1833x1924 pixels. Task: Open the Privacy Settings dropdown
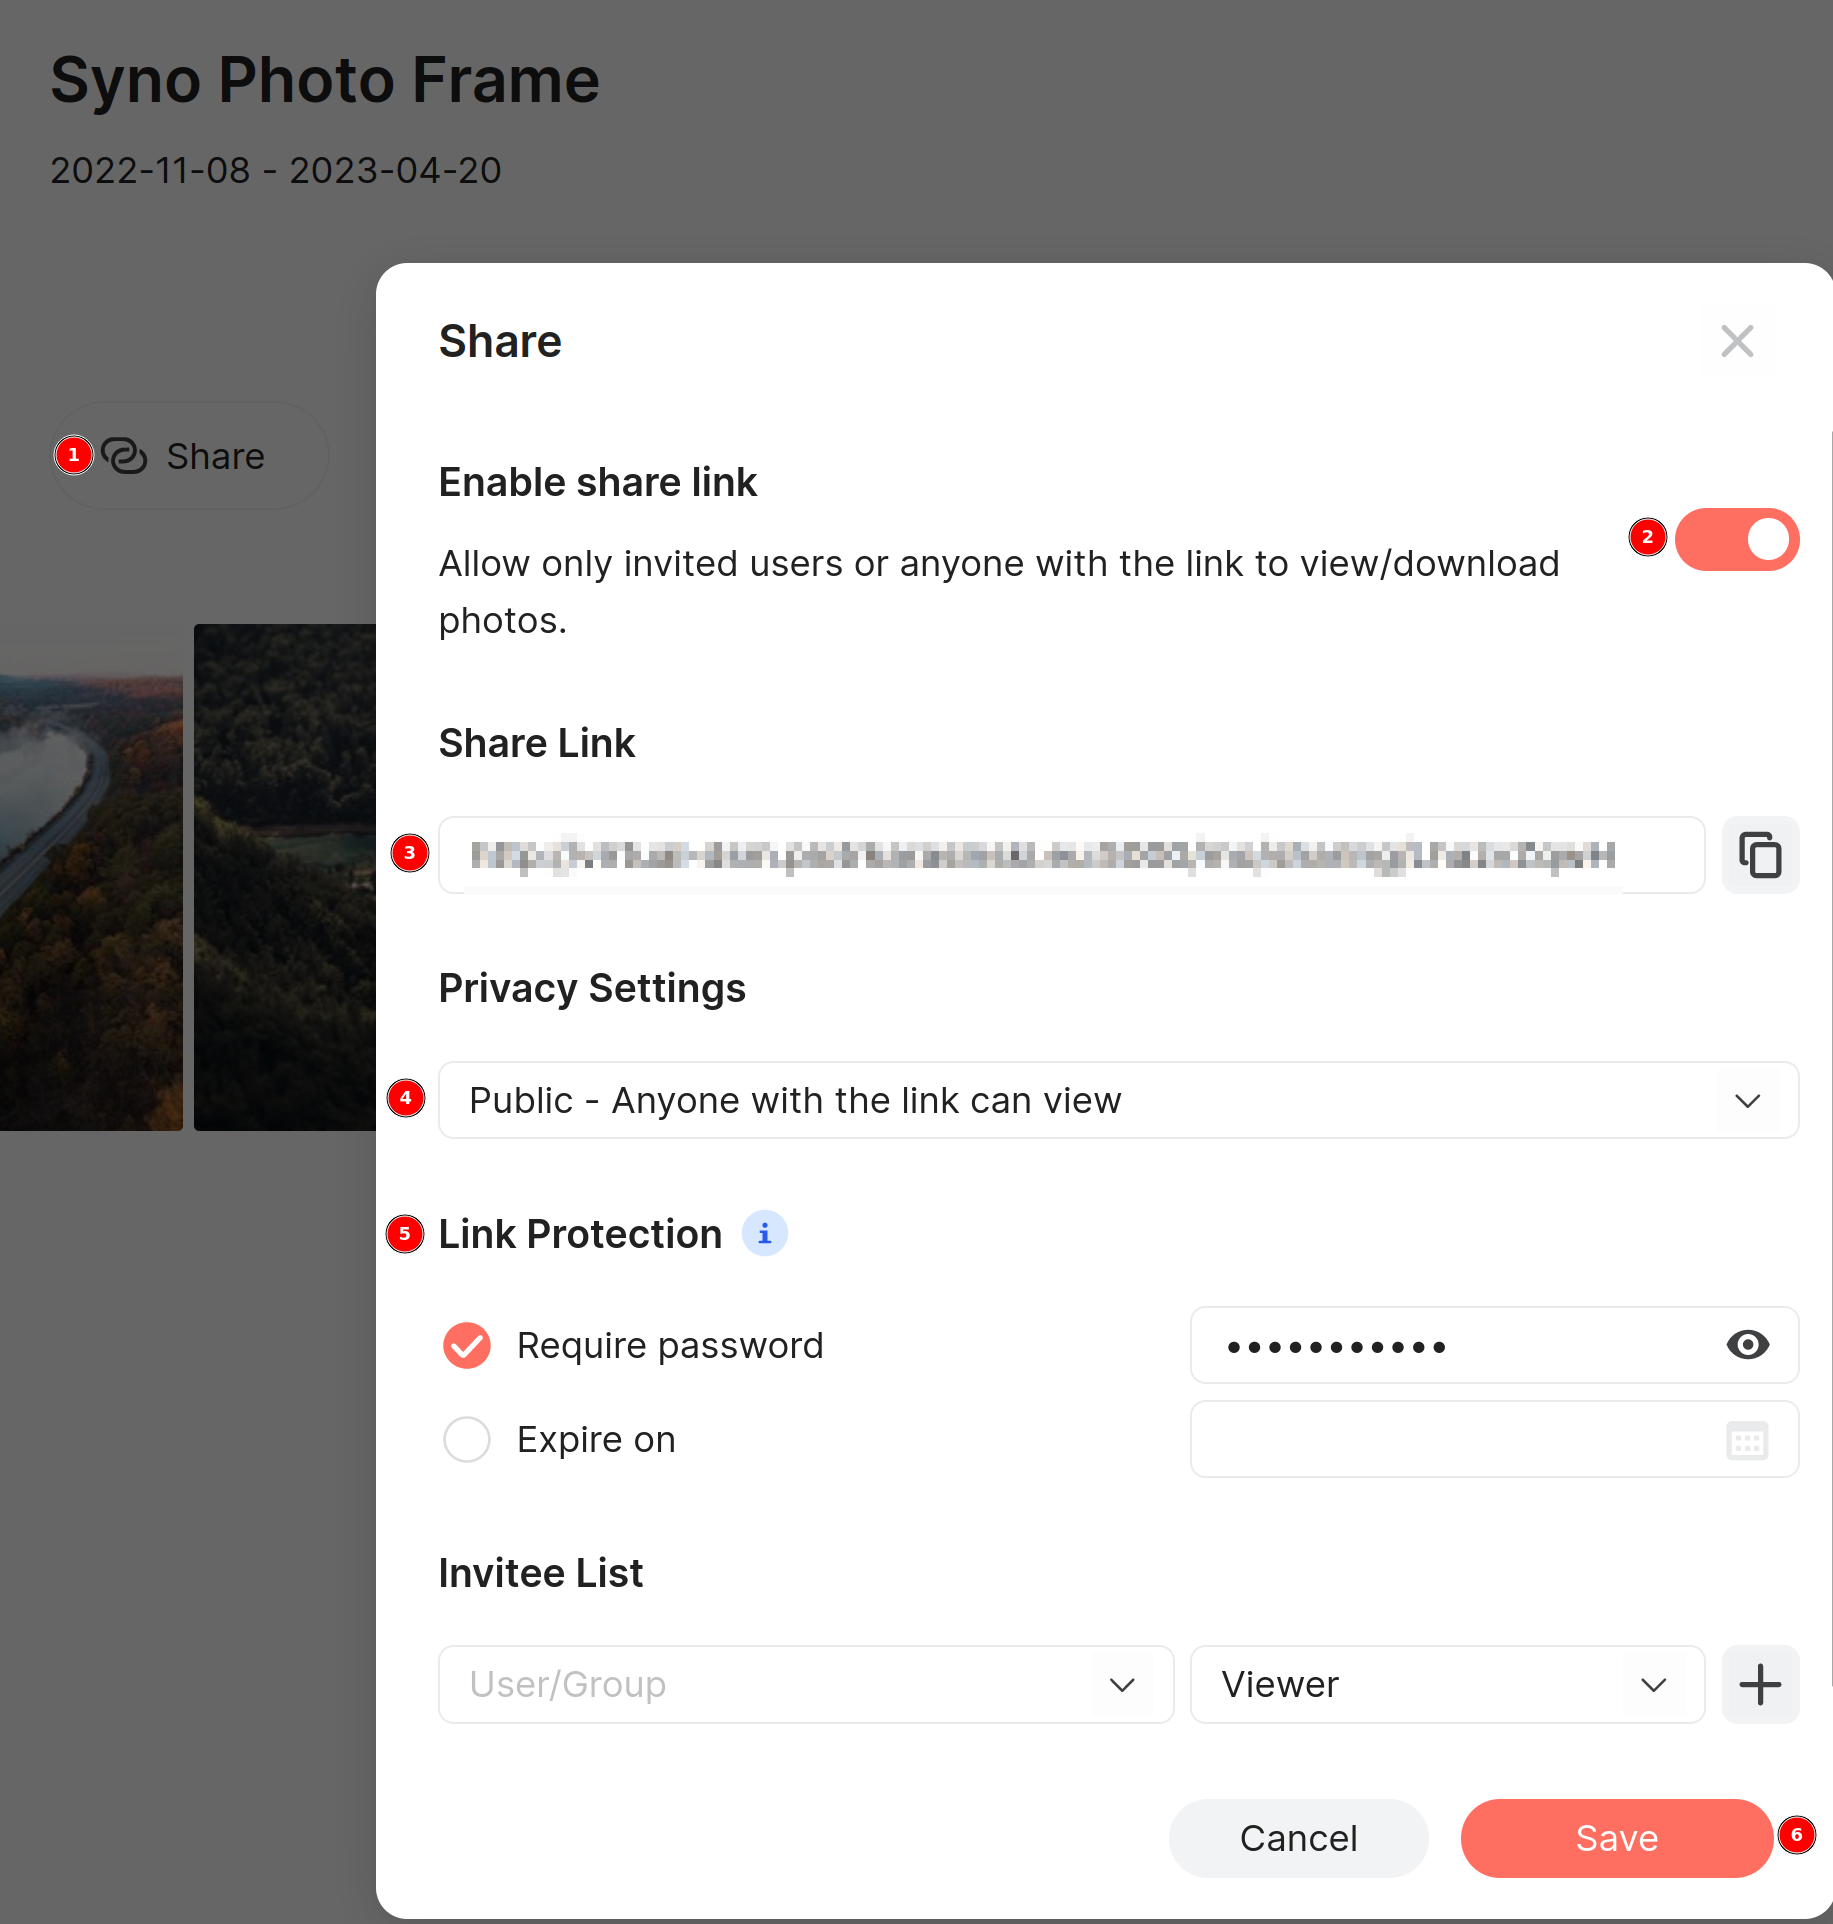[x=1118, y=1100]
